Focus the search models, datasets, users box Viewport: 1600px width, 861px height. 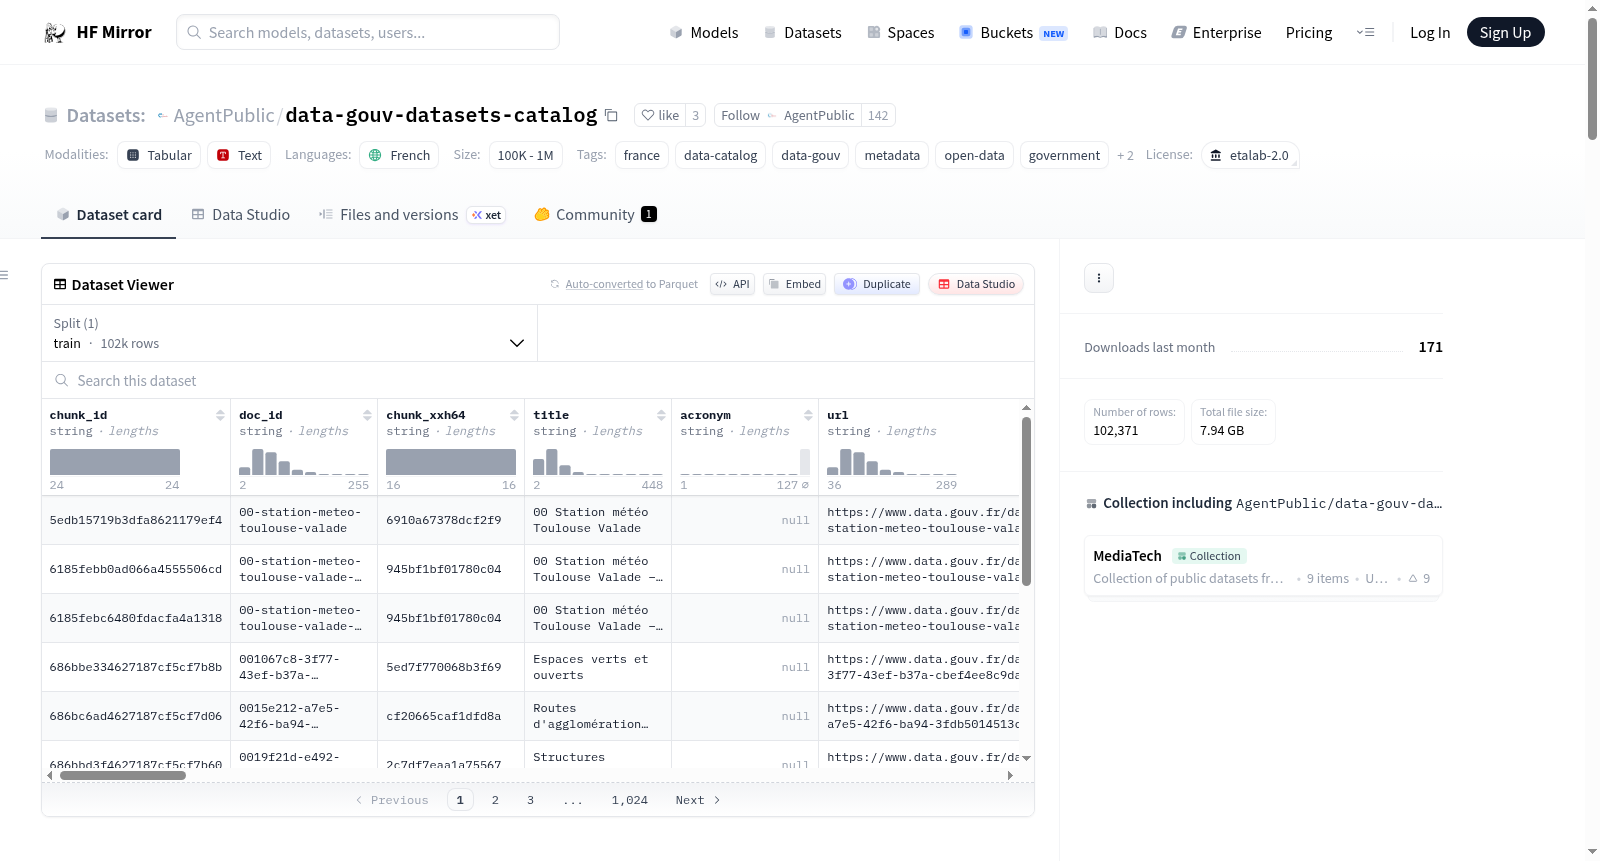coord(368,32)
